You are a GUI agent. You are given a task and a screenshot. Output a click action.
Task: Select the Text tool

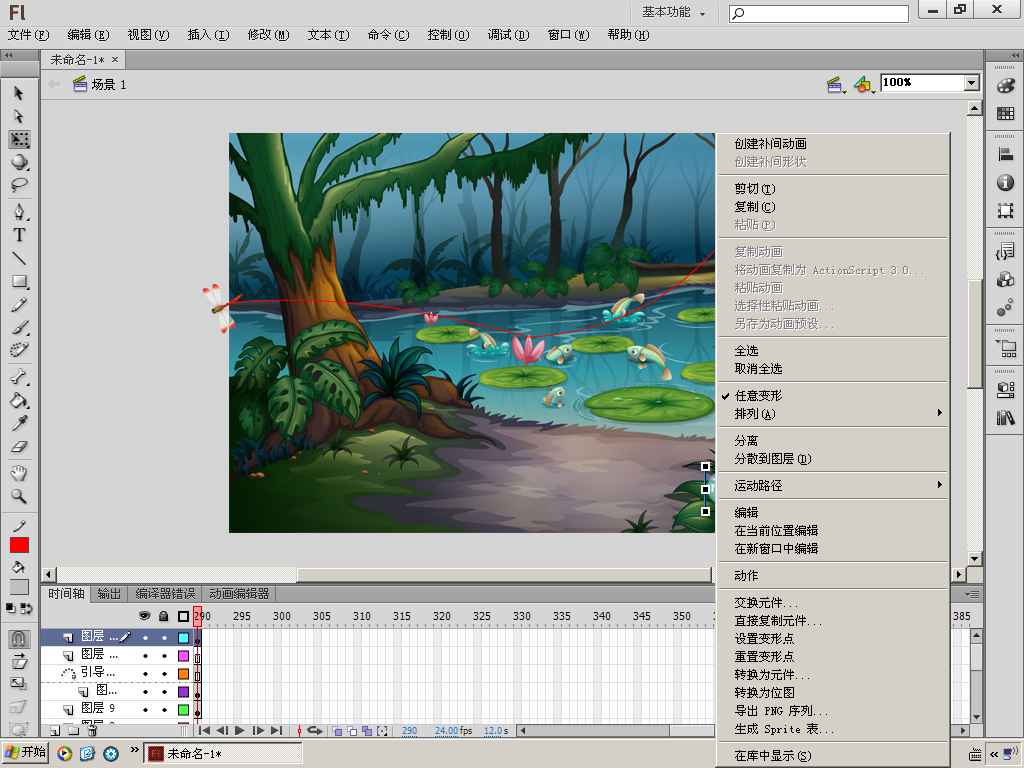[x=19, y=235]
